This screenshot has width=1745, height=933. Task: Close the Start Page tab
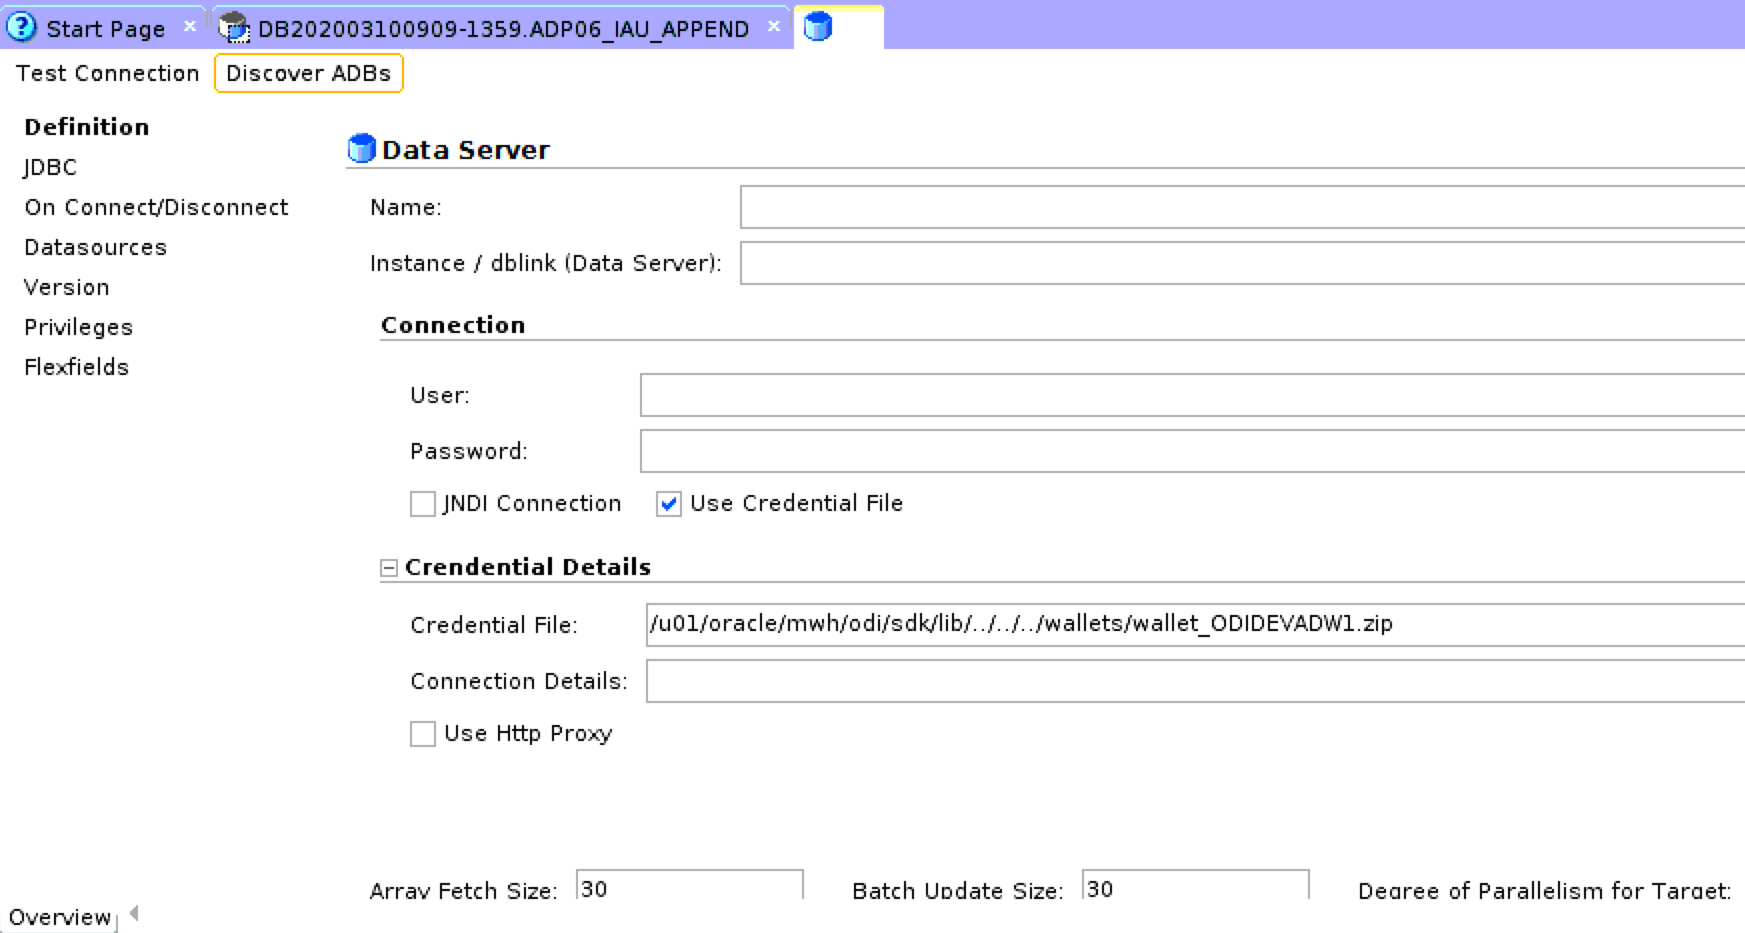[x=189, y=26]
